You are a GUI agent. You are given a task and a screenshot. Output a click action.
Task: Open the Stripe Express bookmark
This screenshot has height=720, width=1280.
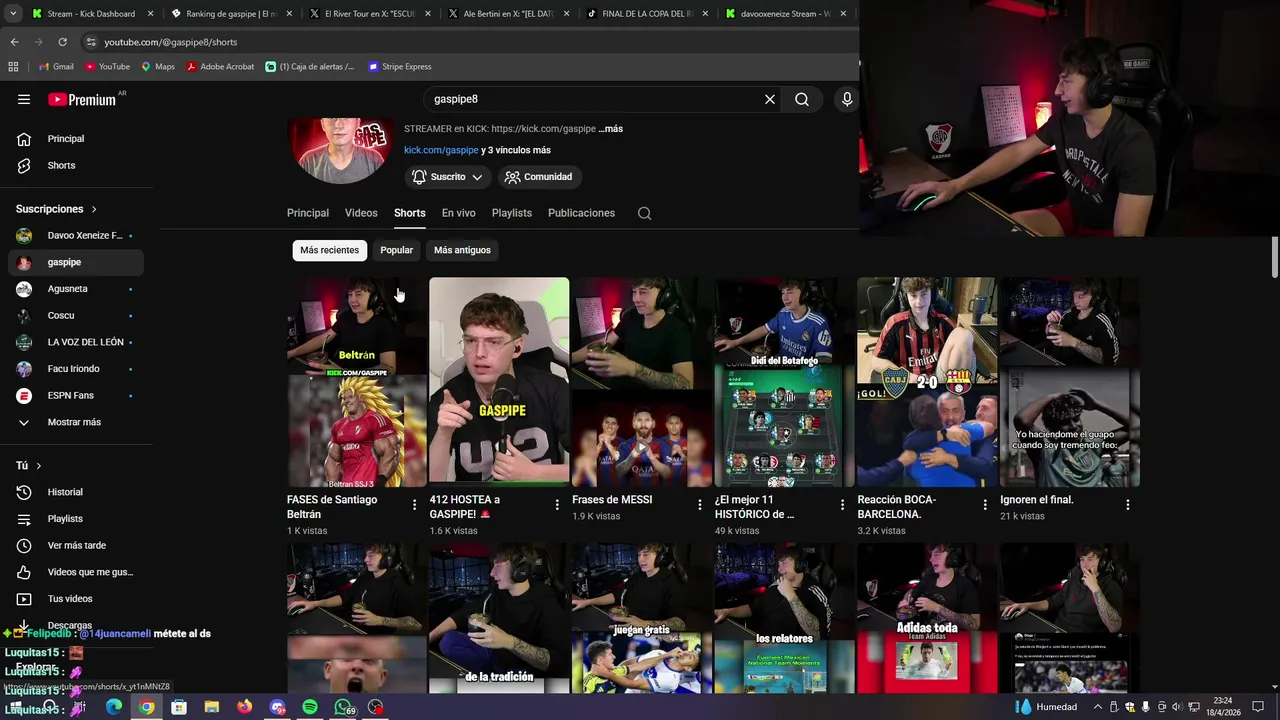pyautogui.click(x=399, y=67)
